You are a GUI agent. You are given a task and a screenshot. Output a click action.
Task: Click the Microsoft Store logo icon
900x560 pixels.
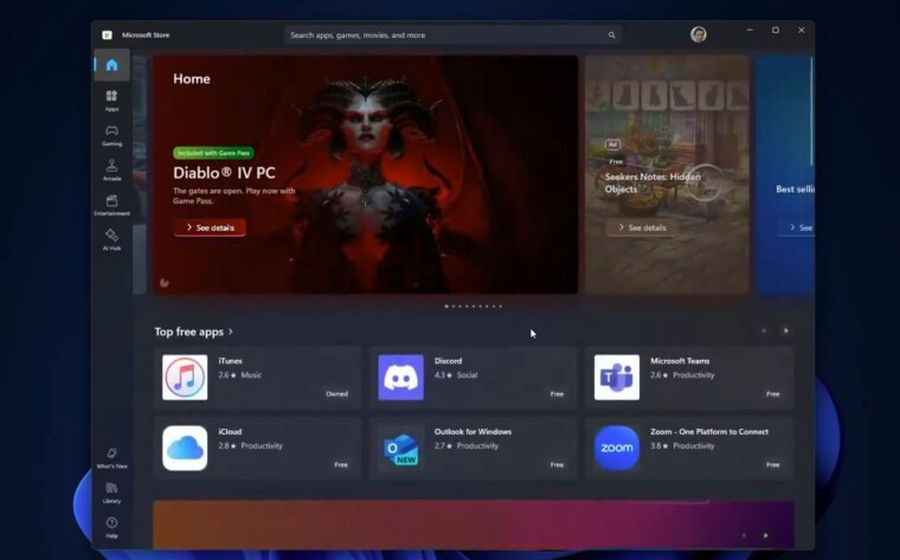107,35
